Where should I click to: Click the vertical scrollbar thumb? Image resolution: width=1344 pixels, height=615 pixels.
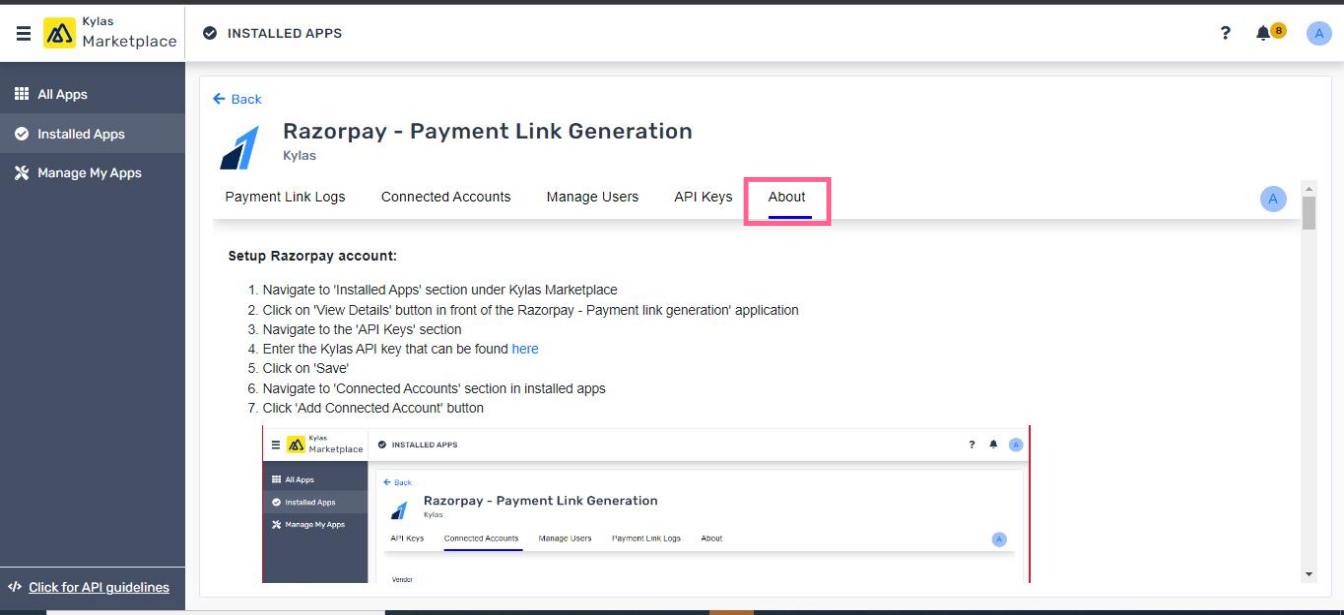point(1309,213)
